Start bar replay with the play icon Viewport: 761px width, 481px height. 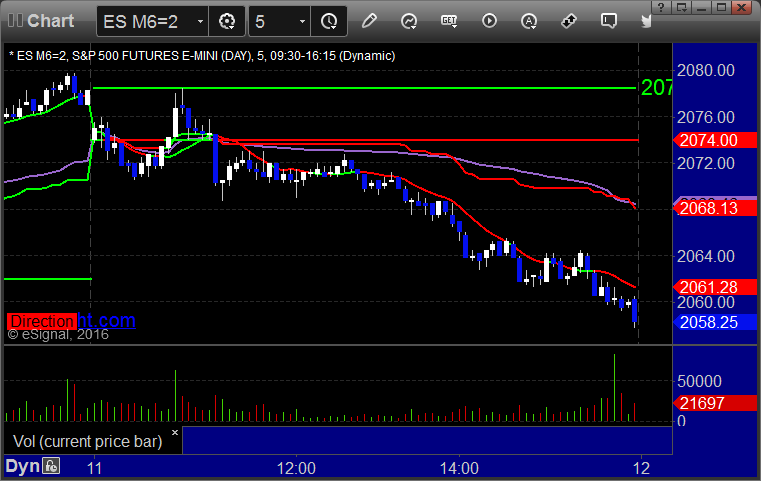489,21
